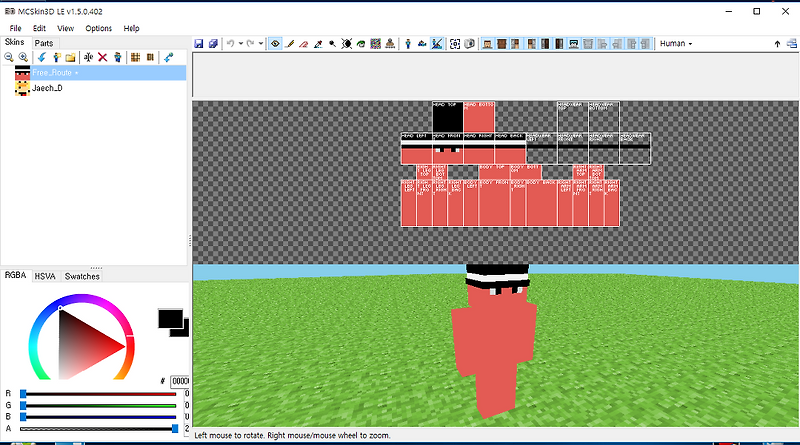Select the color Dropper tool

[318, 44]
